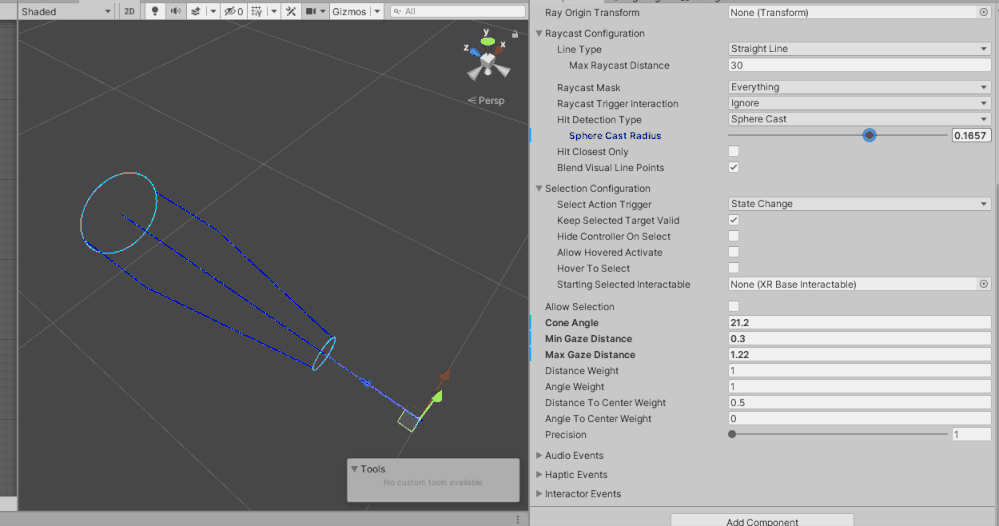999x526 pixels.
Task: Expand Interactor Events section
Action: coord(539,494)
